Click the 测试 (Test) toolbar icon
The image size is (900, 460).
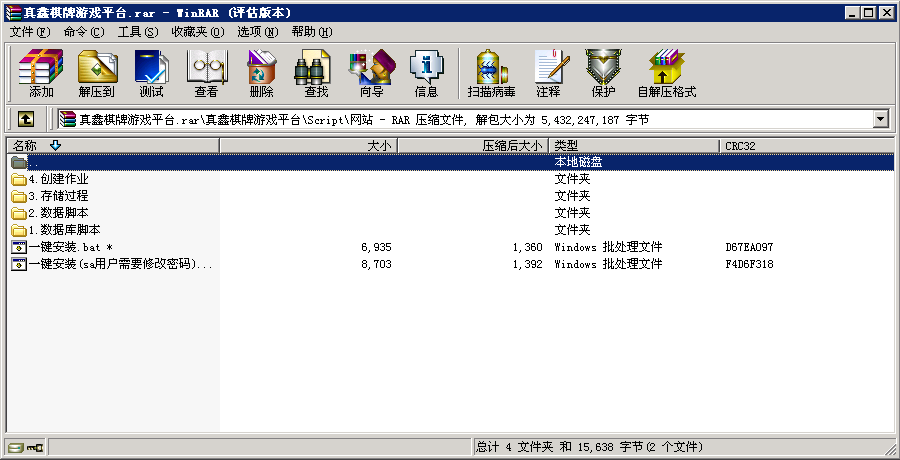coord(151,73)
